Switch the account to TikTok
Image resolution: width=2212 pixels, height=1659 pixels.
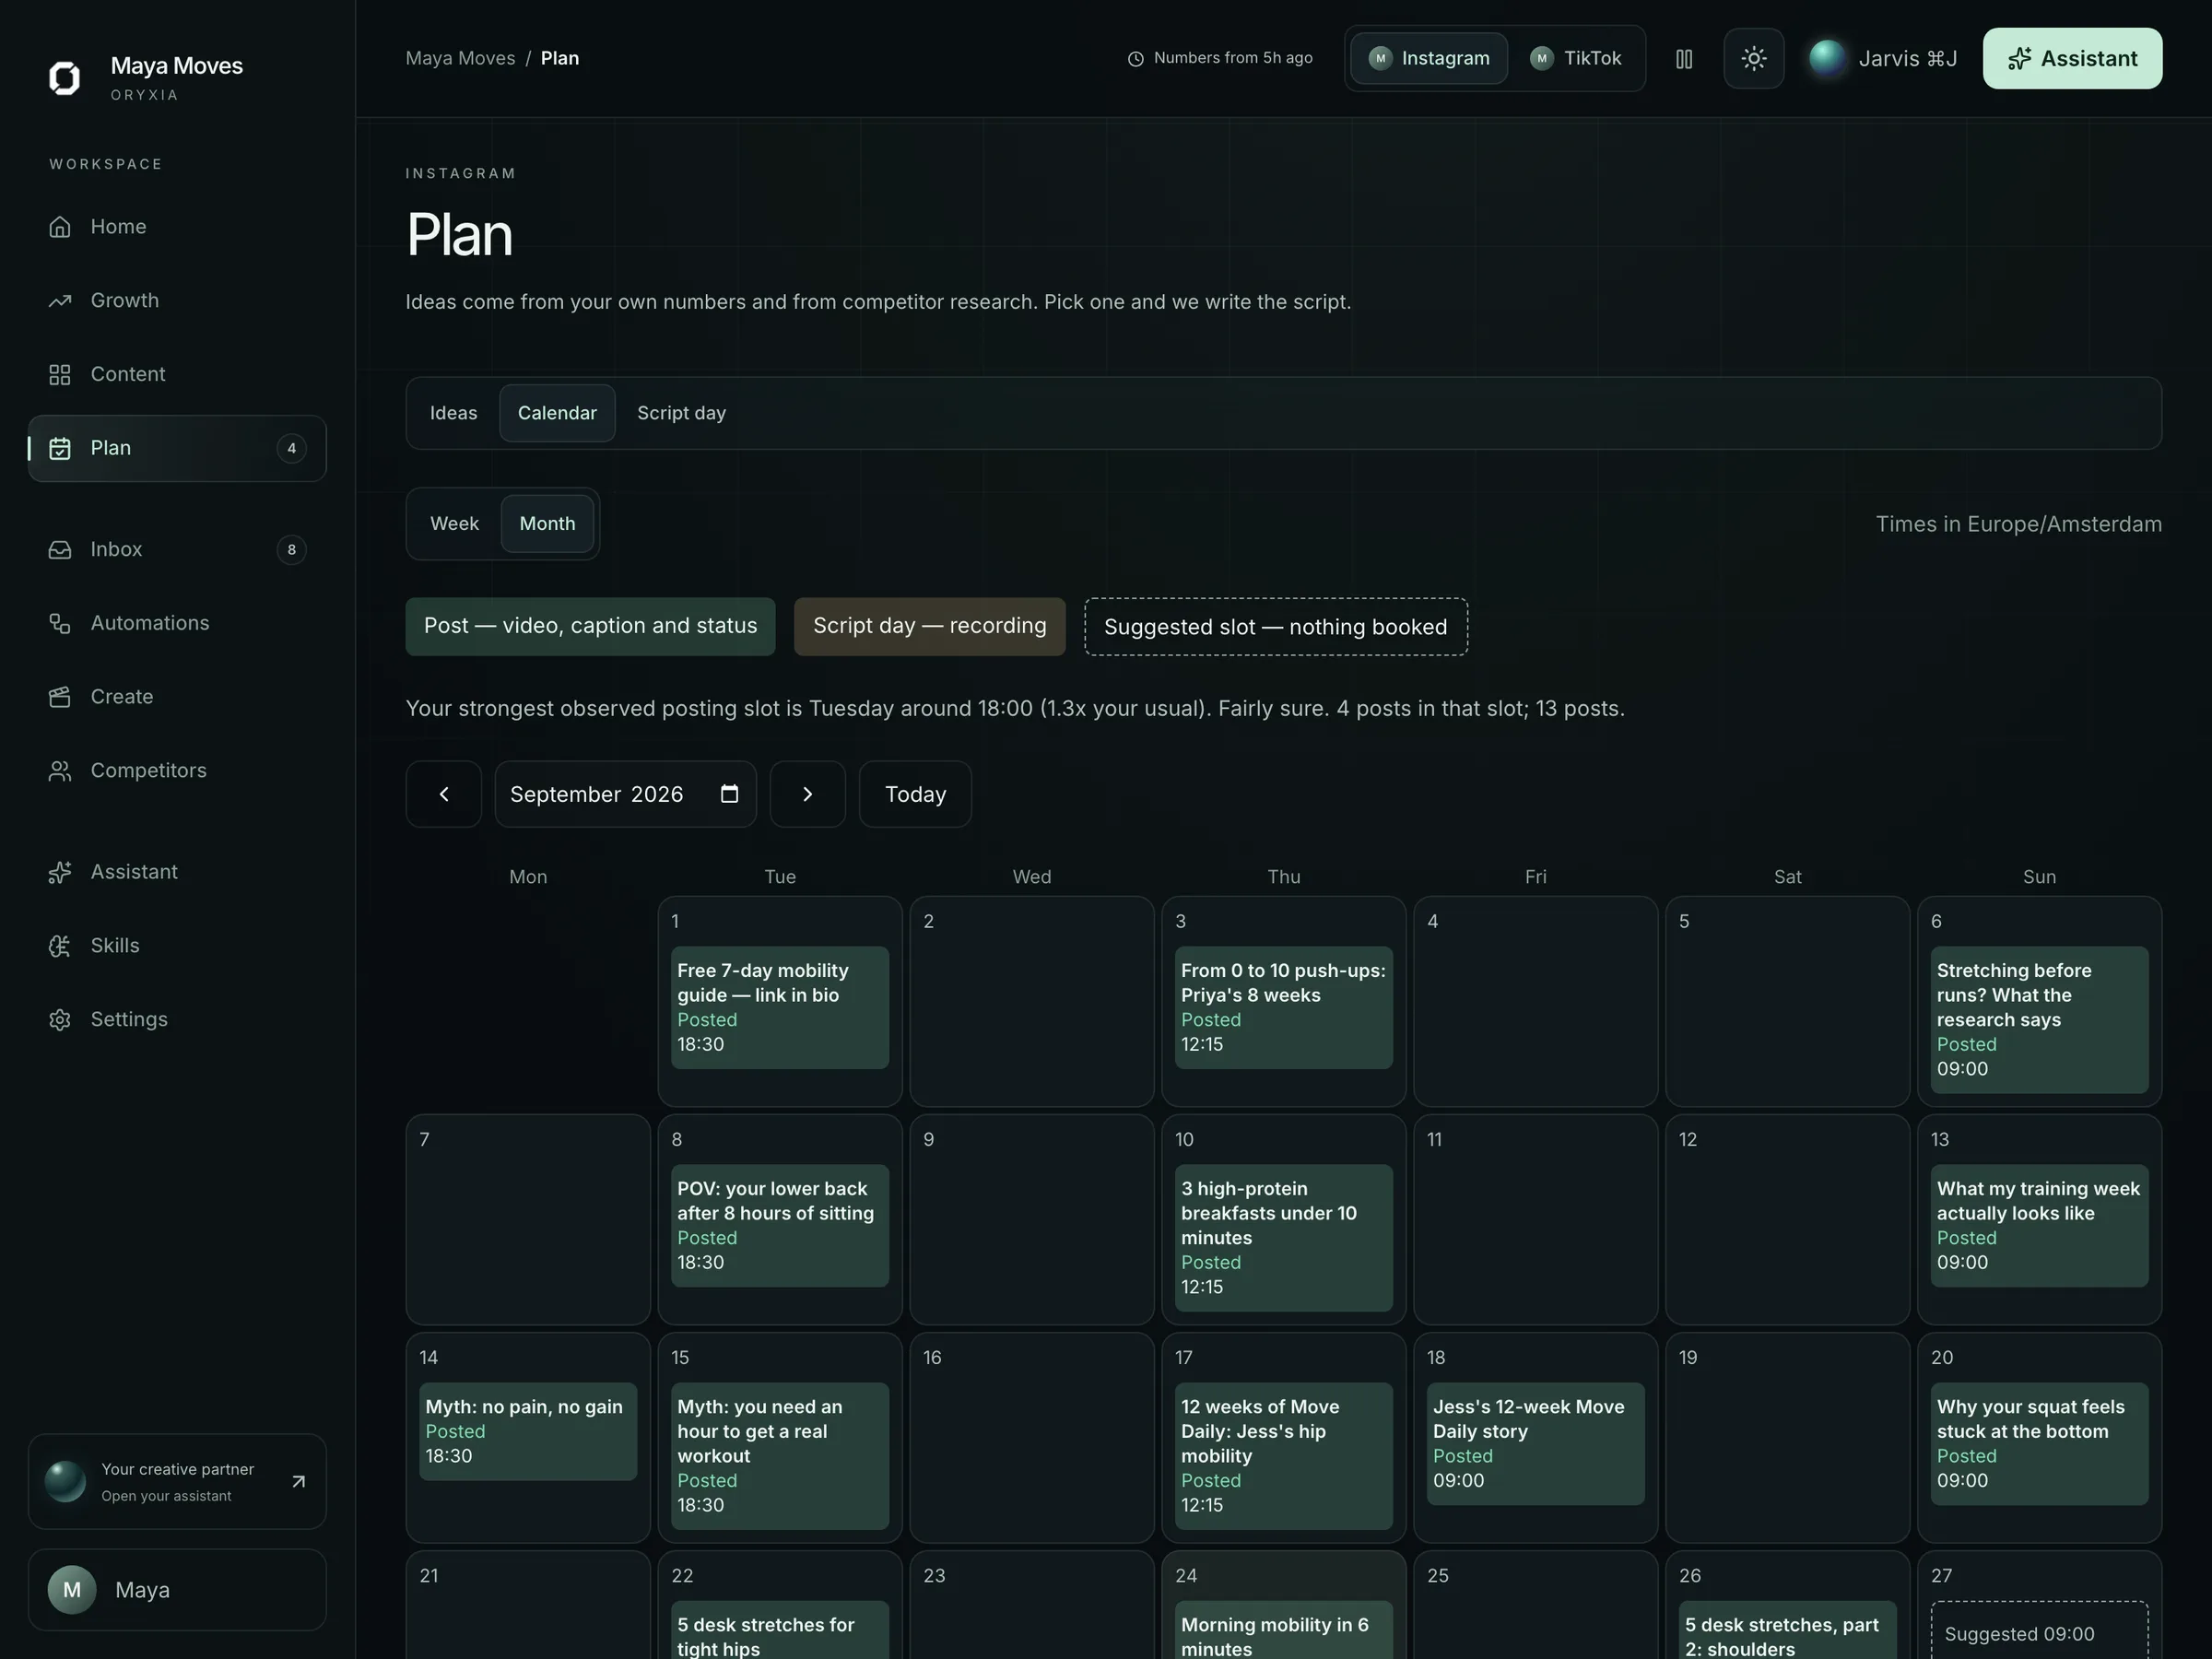point(1576,58)
